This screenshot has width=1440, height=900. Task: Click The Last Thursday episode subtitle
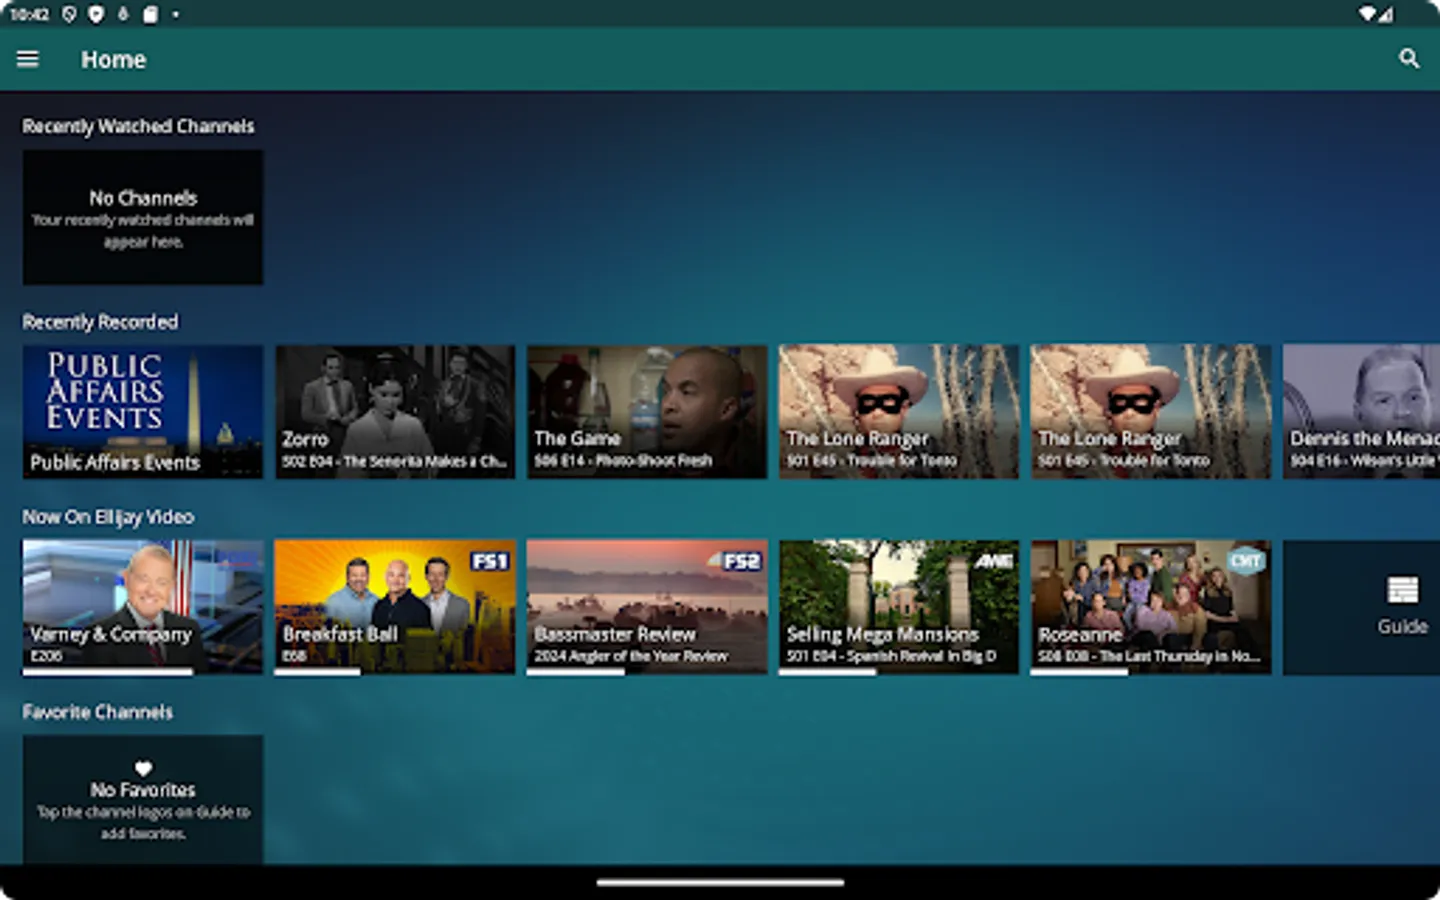(1149, 656)
